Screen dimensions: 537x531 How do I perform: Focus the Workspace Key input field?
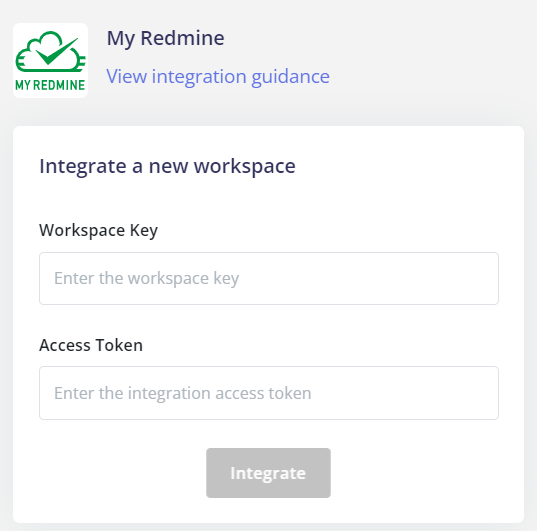(x=269, y=279)
